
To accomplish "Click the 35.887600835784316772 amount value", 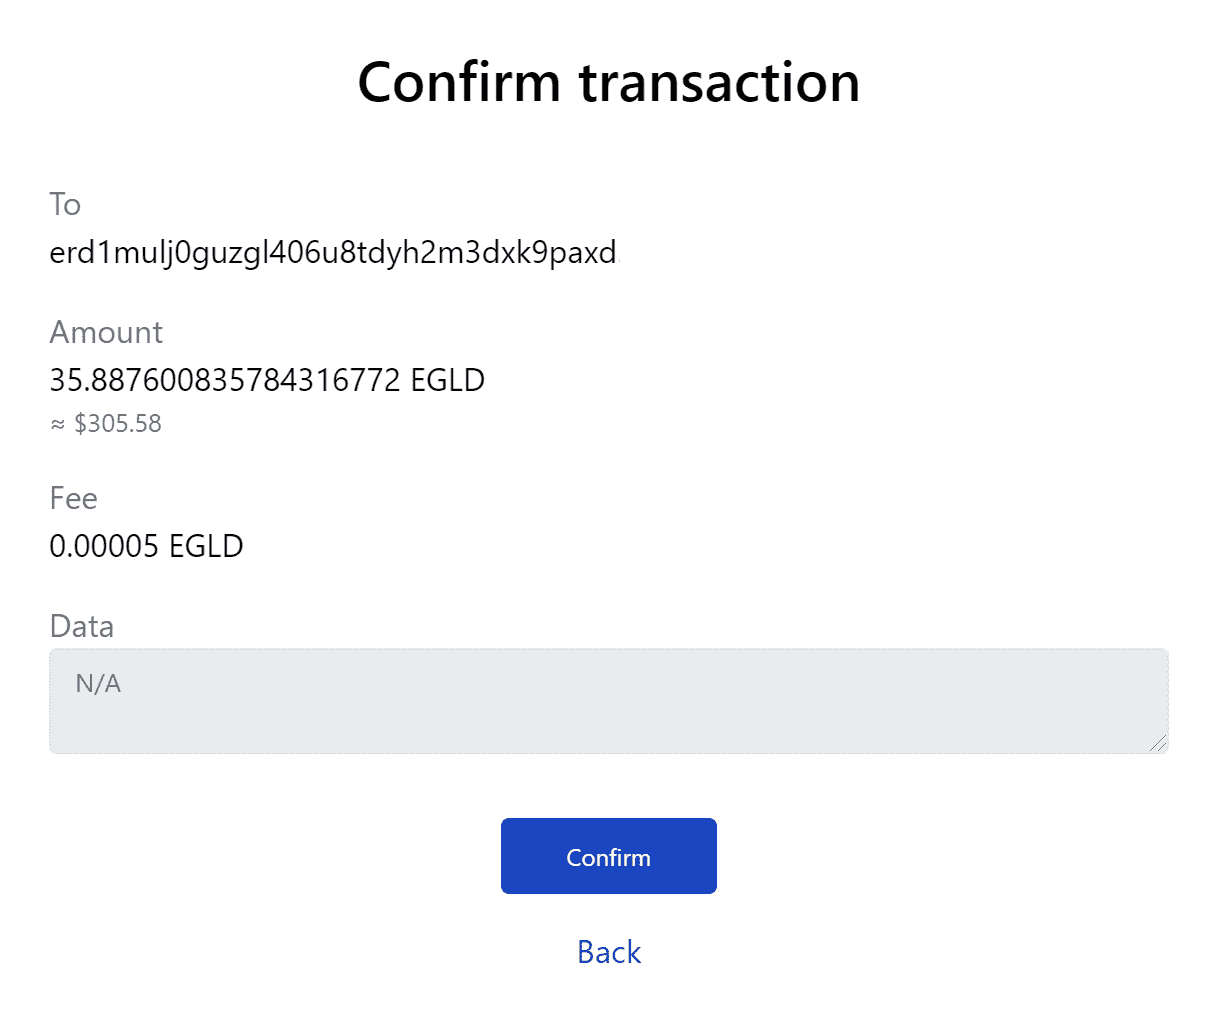I will (225, 380).
